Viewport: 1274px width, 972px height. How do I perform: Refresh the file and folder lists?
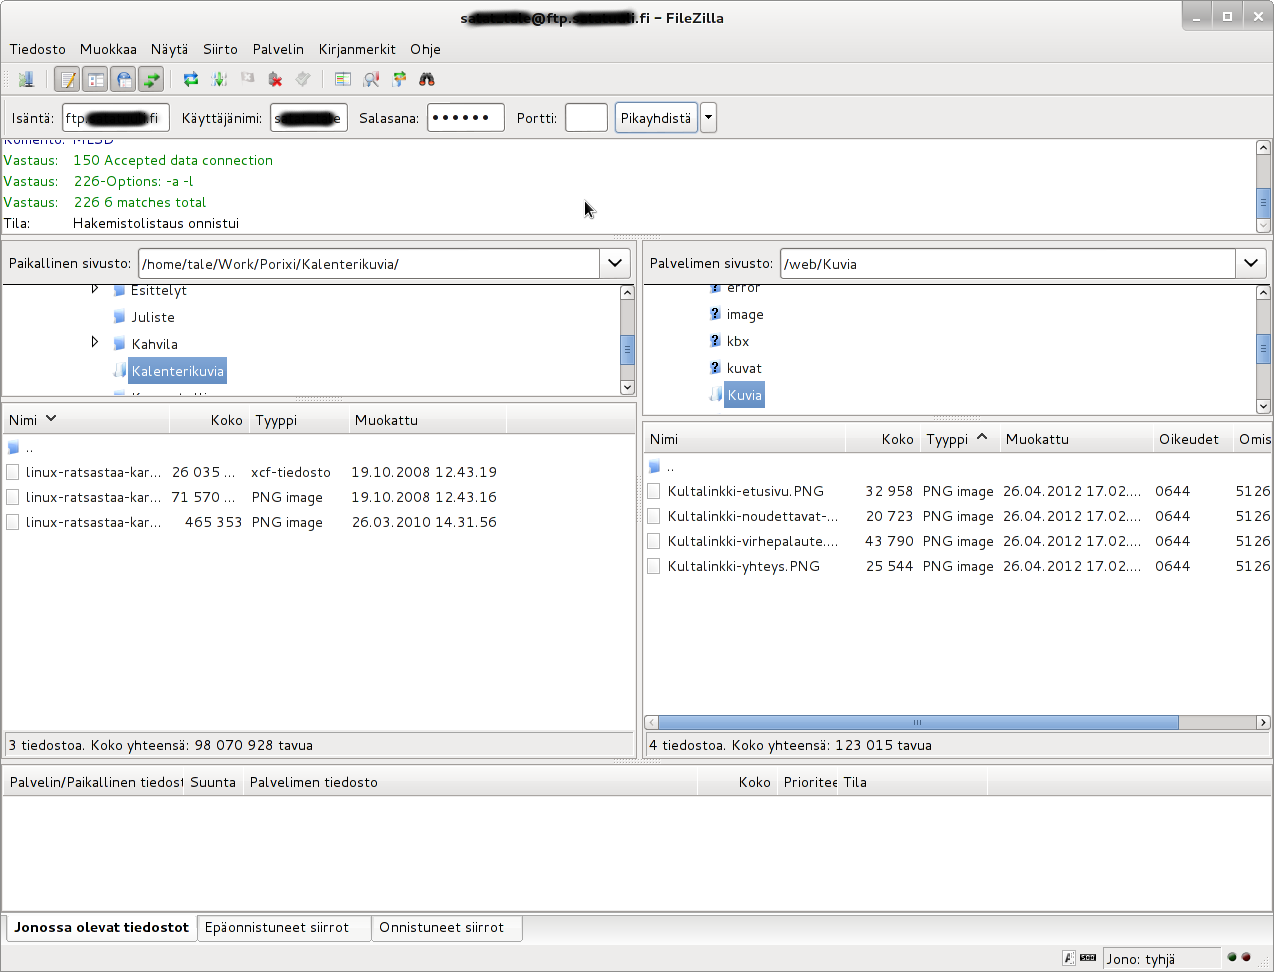pos(190,79)
